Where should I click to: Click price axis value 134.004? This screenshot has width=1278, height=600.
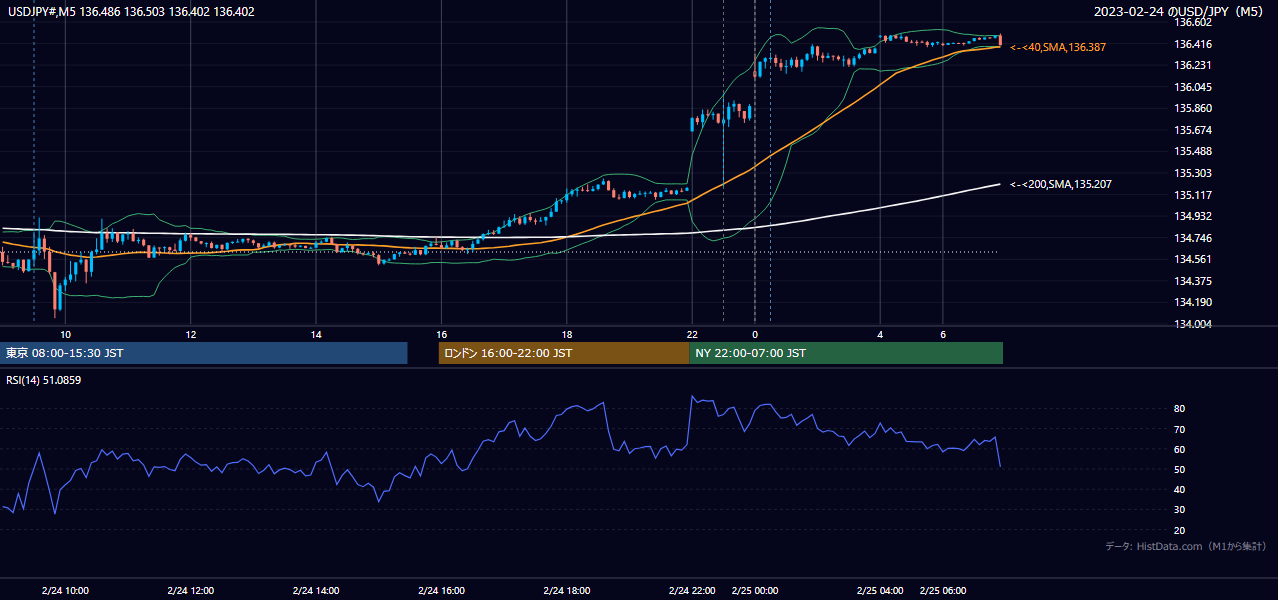tap(1193, 324)
